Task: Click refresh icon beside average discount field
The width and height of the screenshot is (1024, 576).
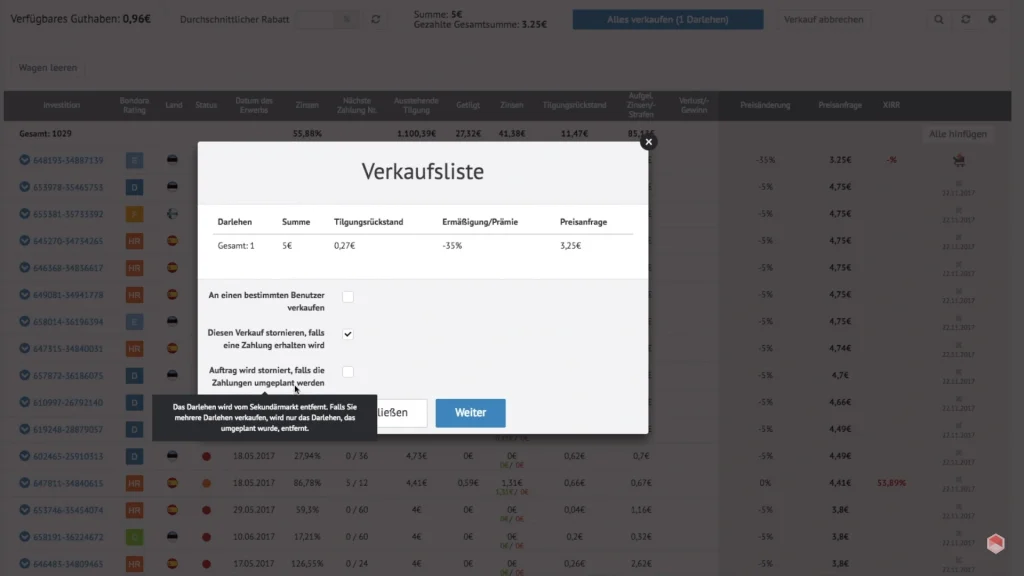Action: point(375,20)
